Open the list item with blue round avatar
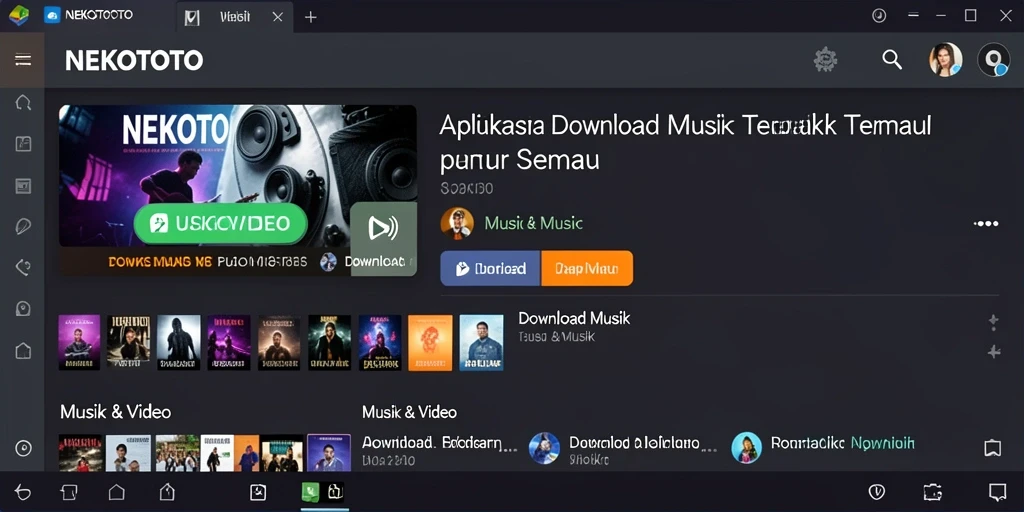 pos(623,449)
